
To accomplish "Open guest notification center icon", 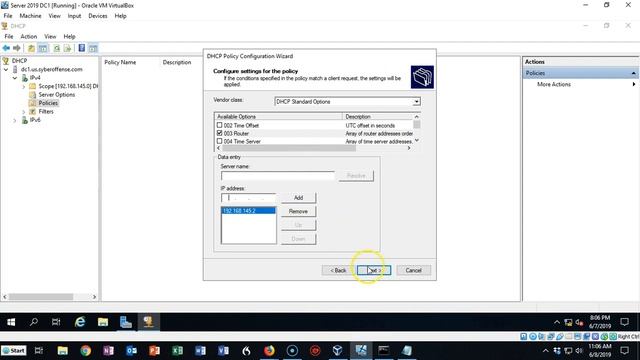I will pyautogui.click(x=624, y=322).
